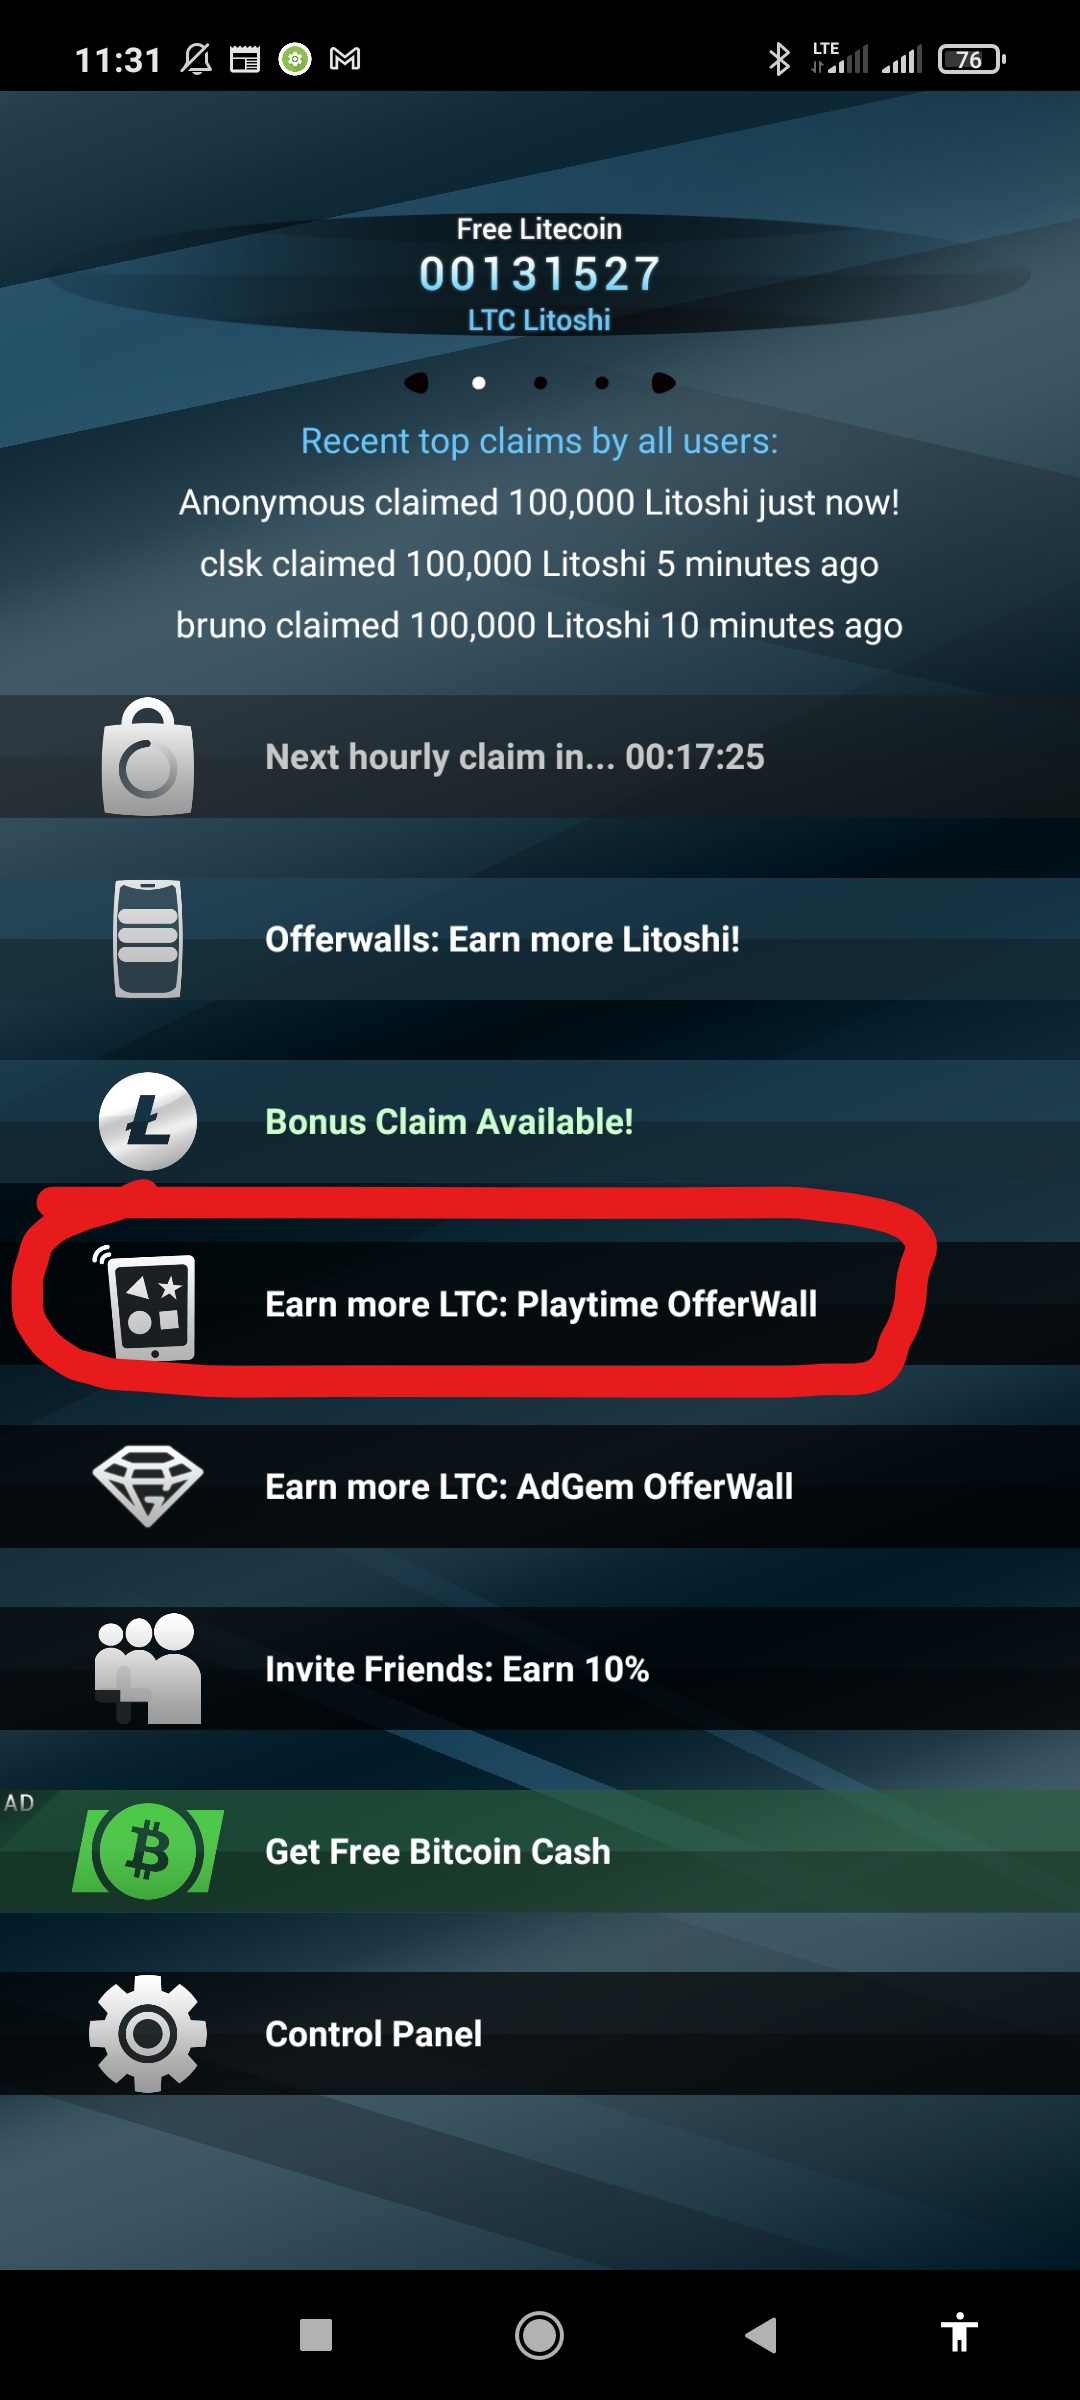This screenshot has width=1080, height=2400.
Task: Open the Control Panel gear icon
Action: click(148, 2034)
